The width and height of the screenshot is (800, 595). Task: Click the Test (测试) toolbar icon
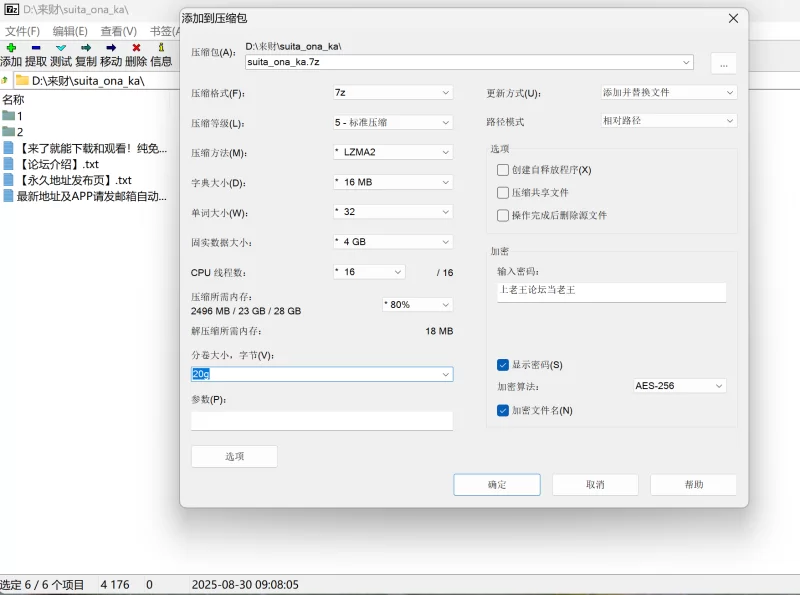[61, 47]
